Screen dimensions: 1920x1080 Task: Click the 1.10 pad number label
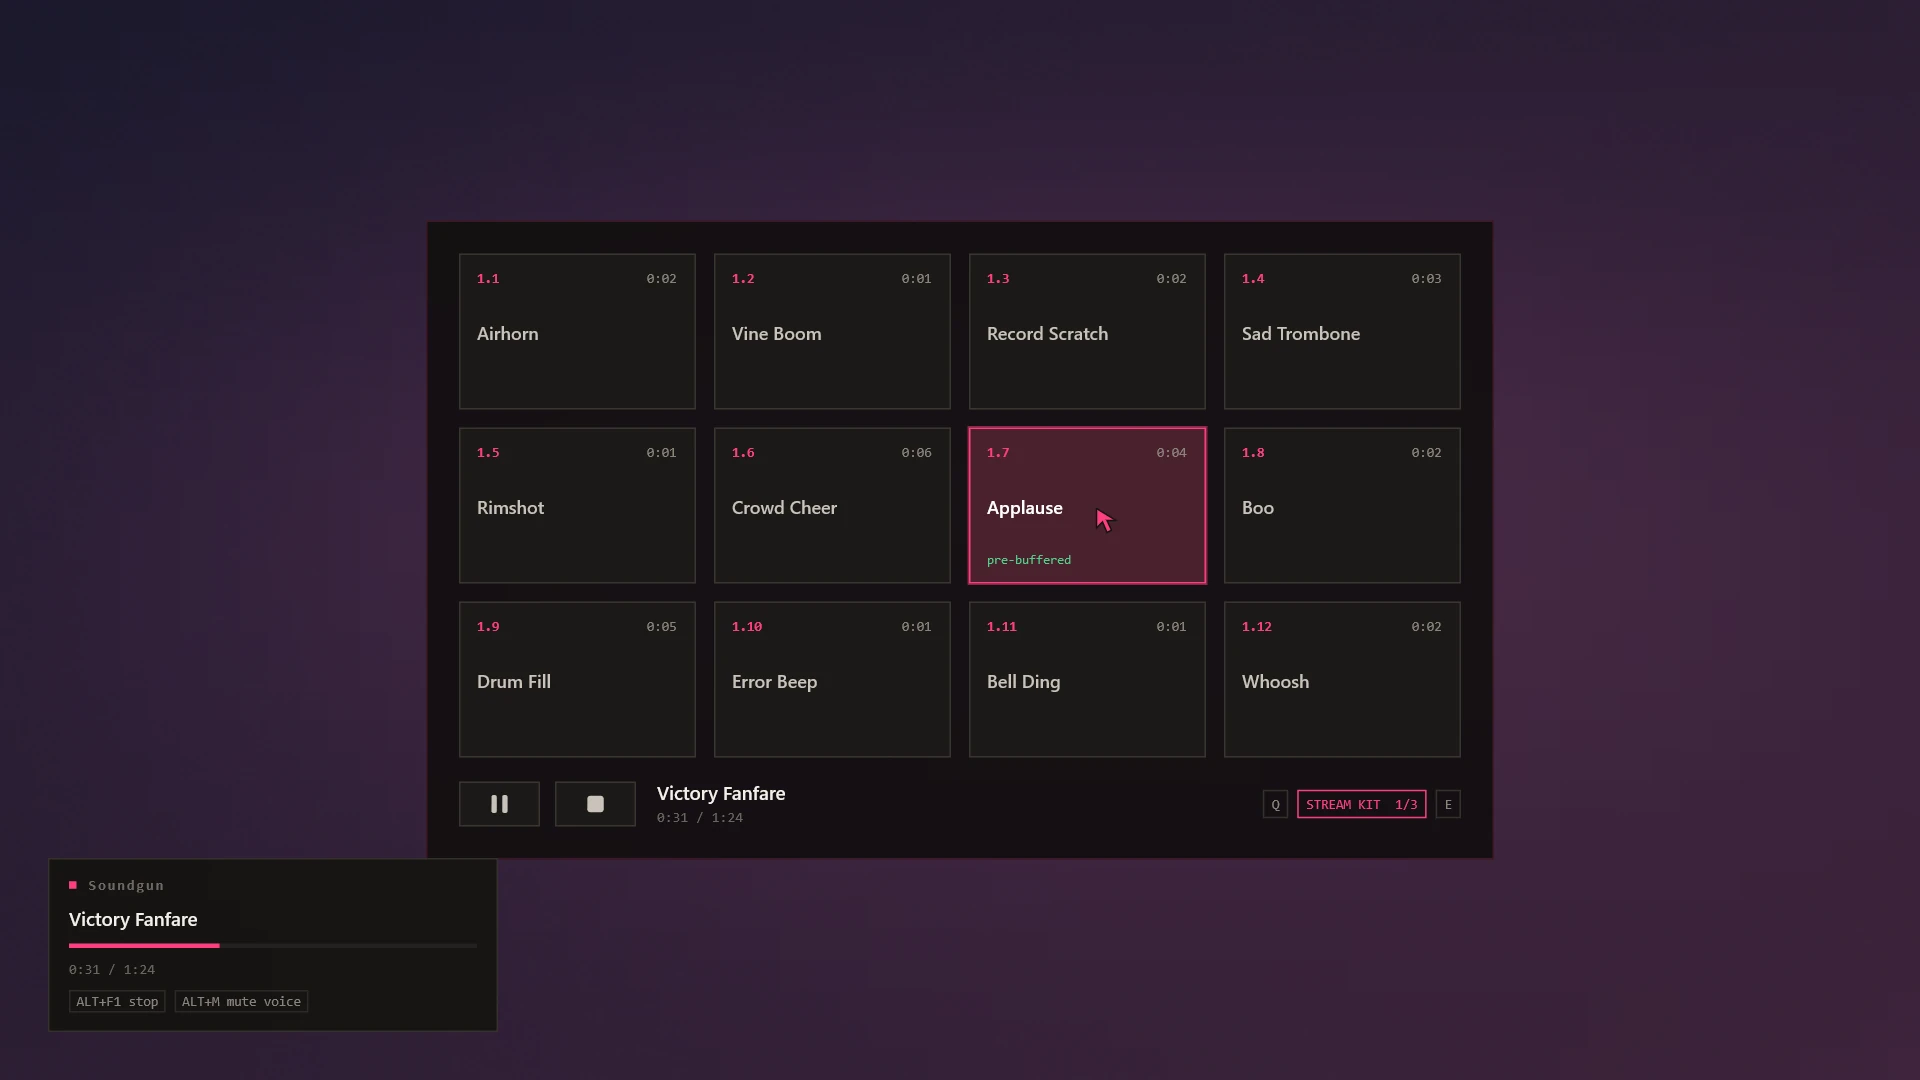click(747, 626)
